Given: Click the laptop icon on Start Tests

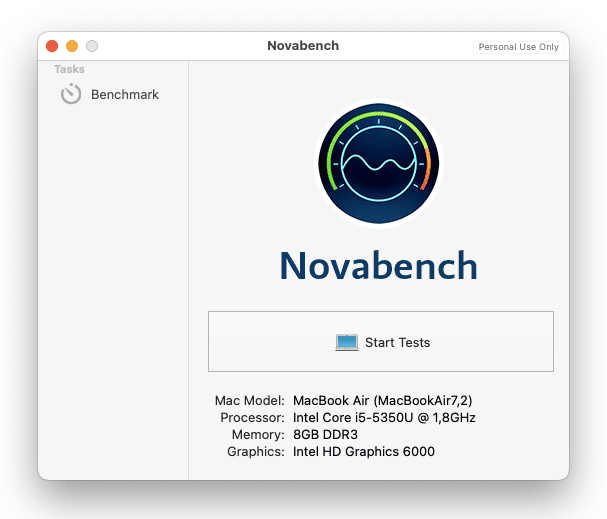Looking at the screenshot, I should 346,342.
